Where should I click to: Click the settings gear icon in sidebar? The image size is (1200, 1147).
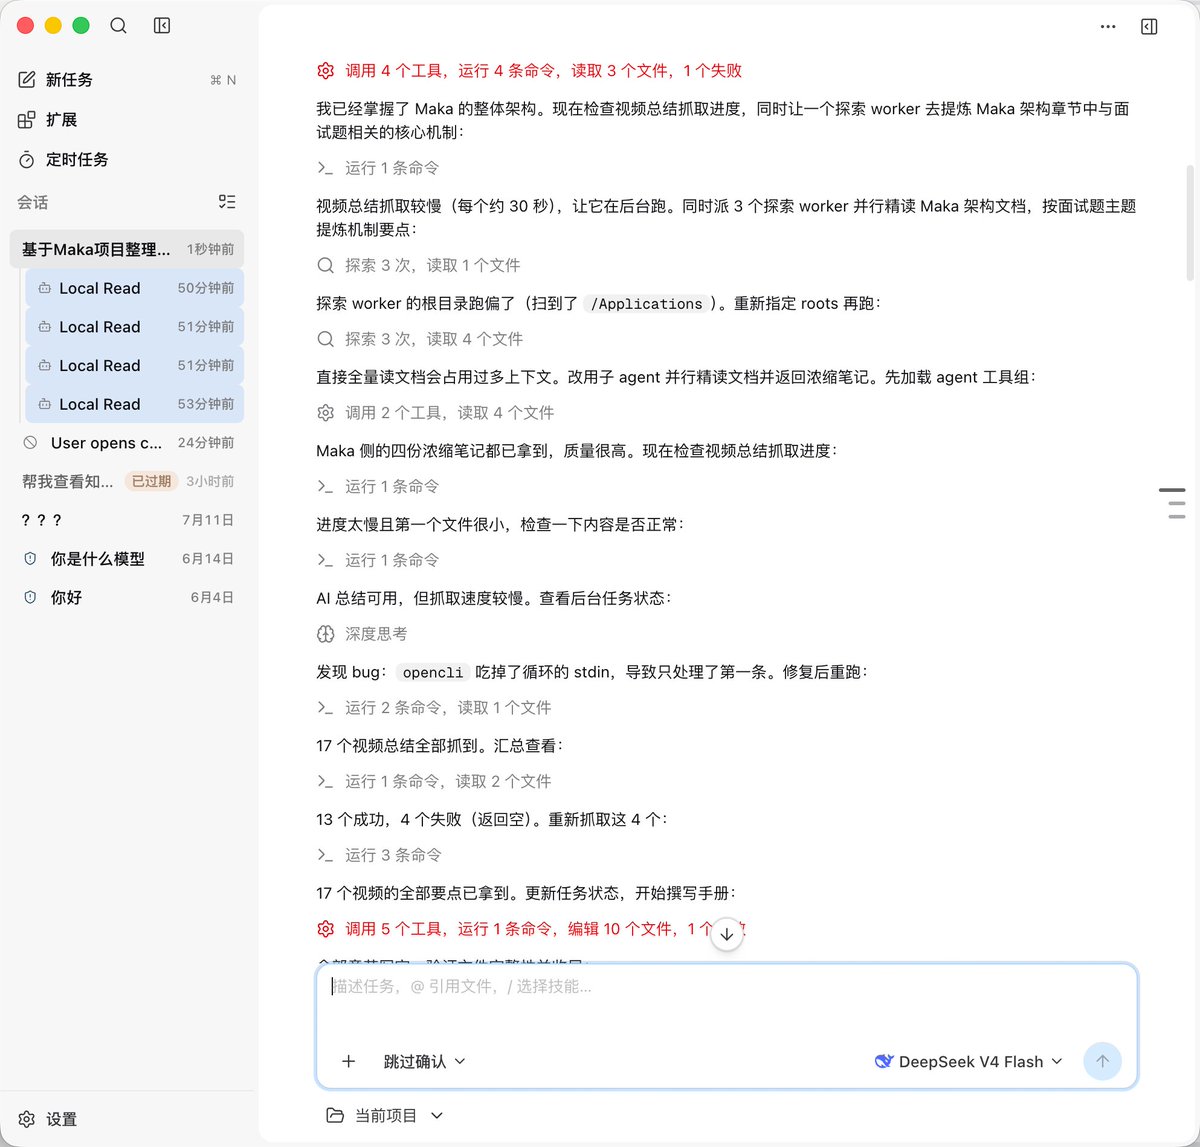pyautogui.click(x=27, y=1119)
